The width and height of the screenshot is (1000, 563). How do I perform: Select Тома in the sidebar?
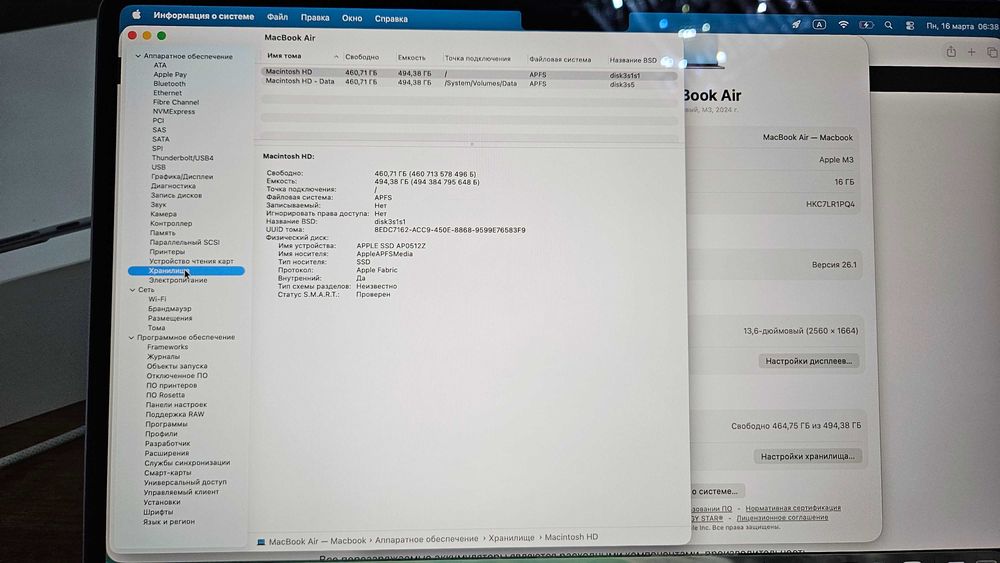point(156,328)
